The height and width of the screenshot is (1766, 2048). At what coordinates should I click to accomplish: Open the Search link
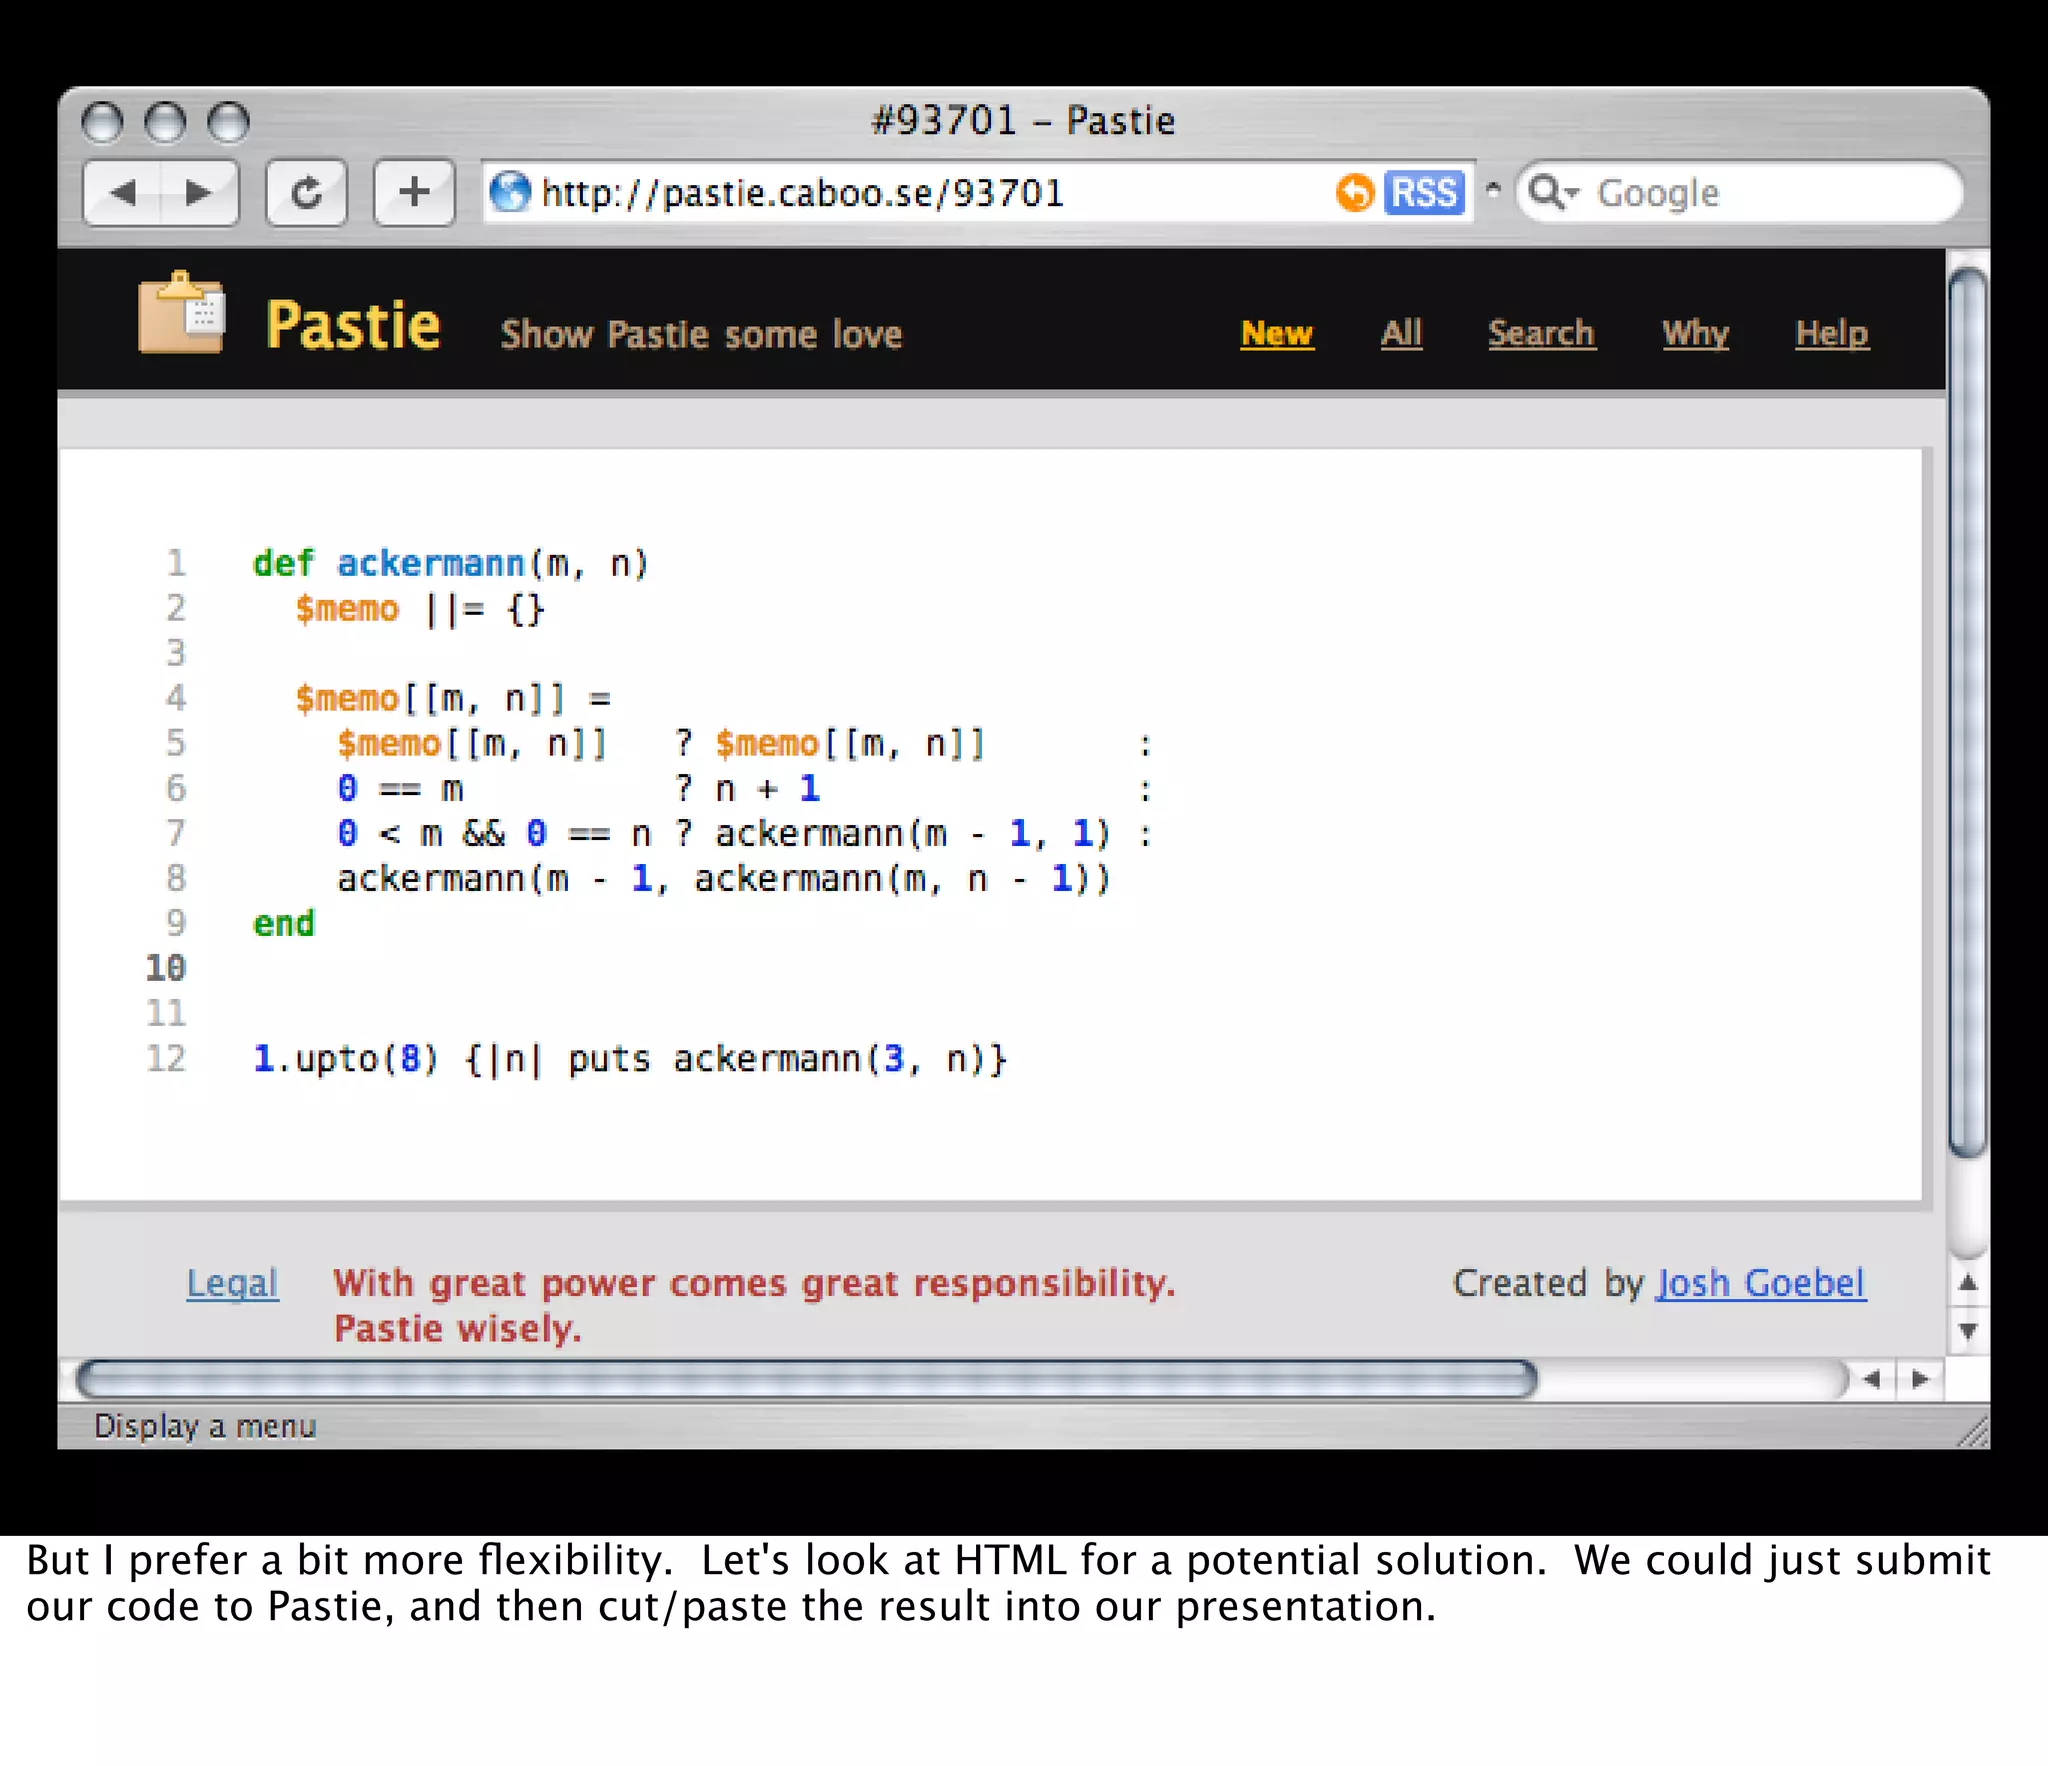(x=1541, y=333)
